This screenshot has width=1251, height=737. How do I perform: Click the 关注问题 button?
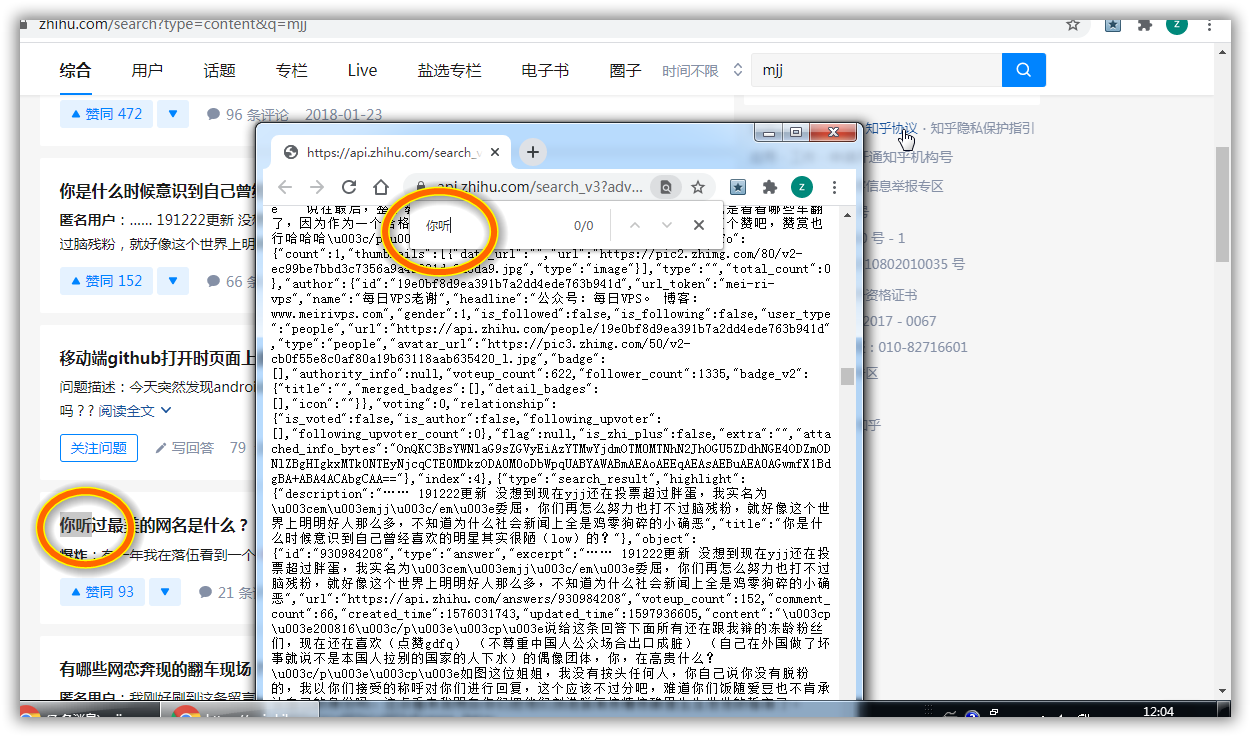[x=99, y=448]
